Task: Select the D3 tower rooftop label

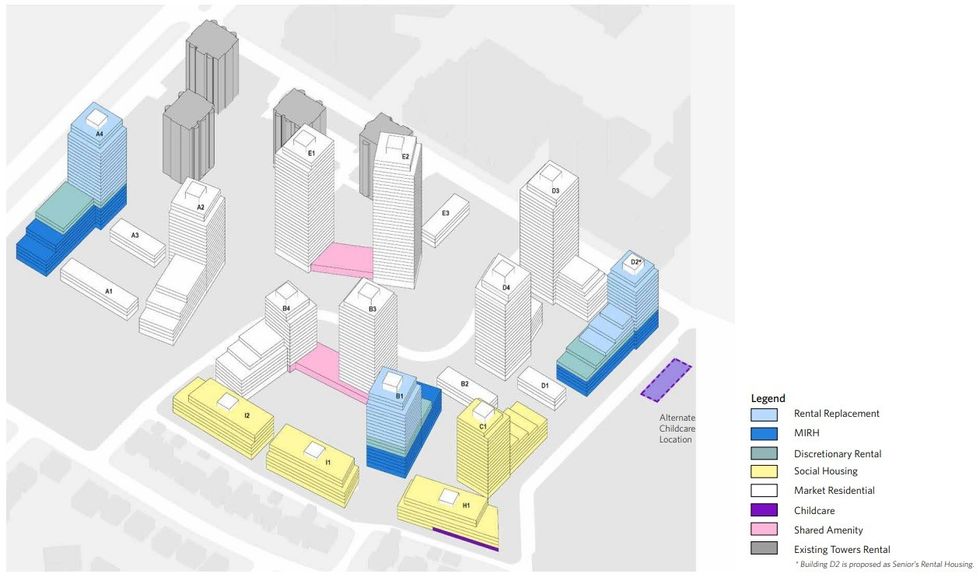Action: pyautogui.click(x=555, y=190)
